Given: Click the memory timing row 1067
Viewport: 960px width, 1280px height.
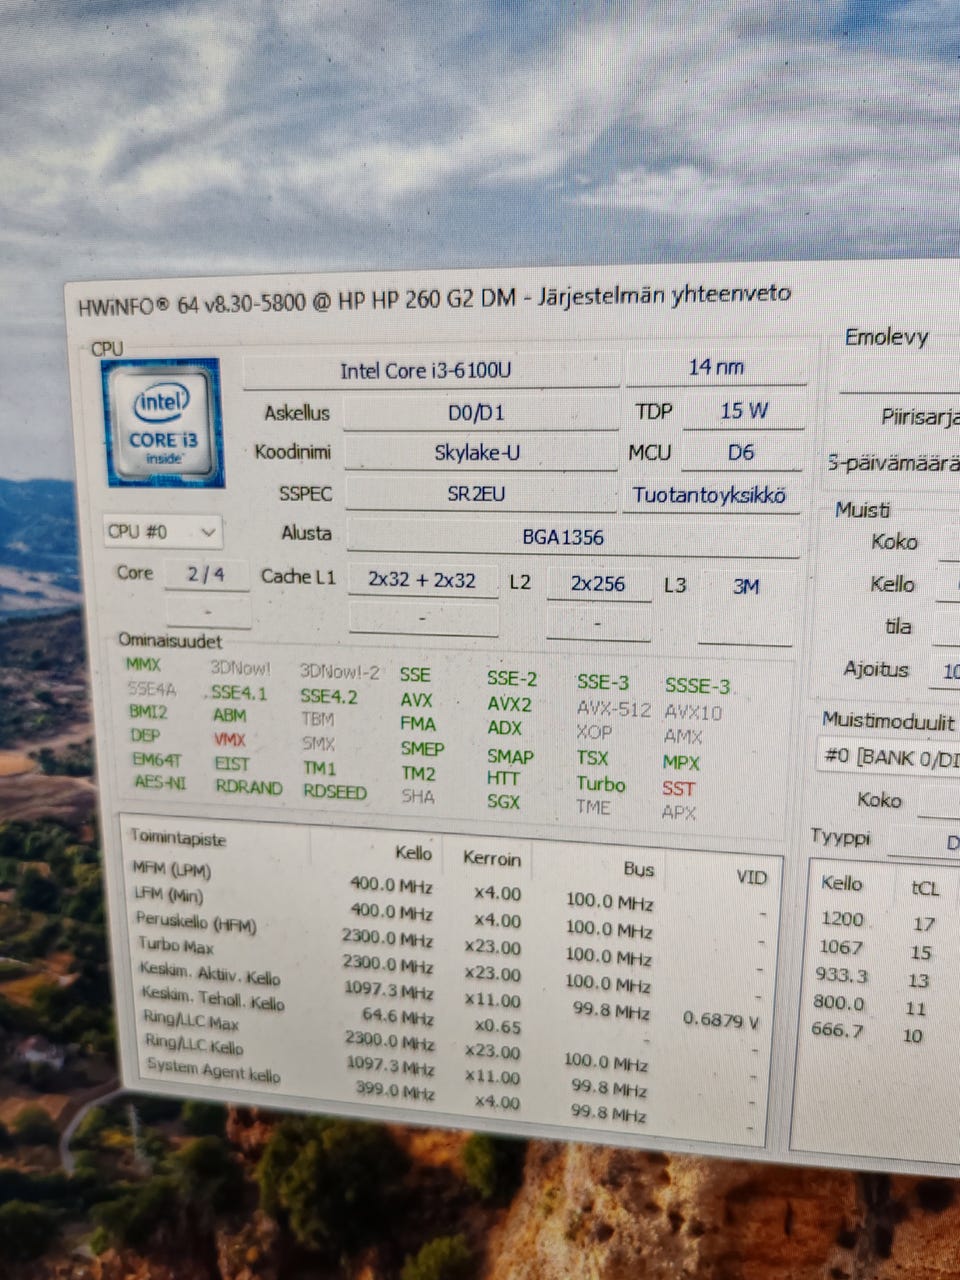Looking at the screenshot, I should coord(841,946).
